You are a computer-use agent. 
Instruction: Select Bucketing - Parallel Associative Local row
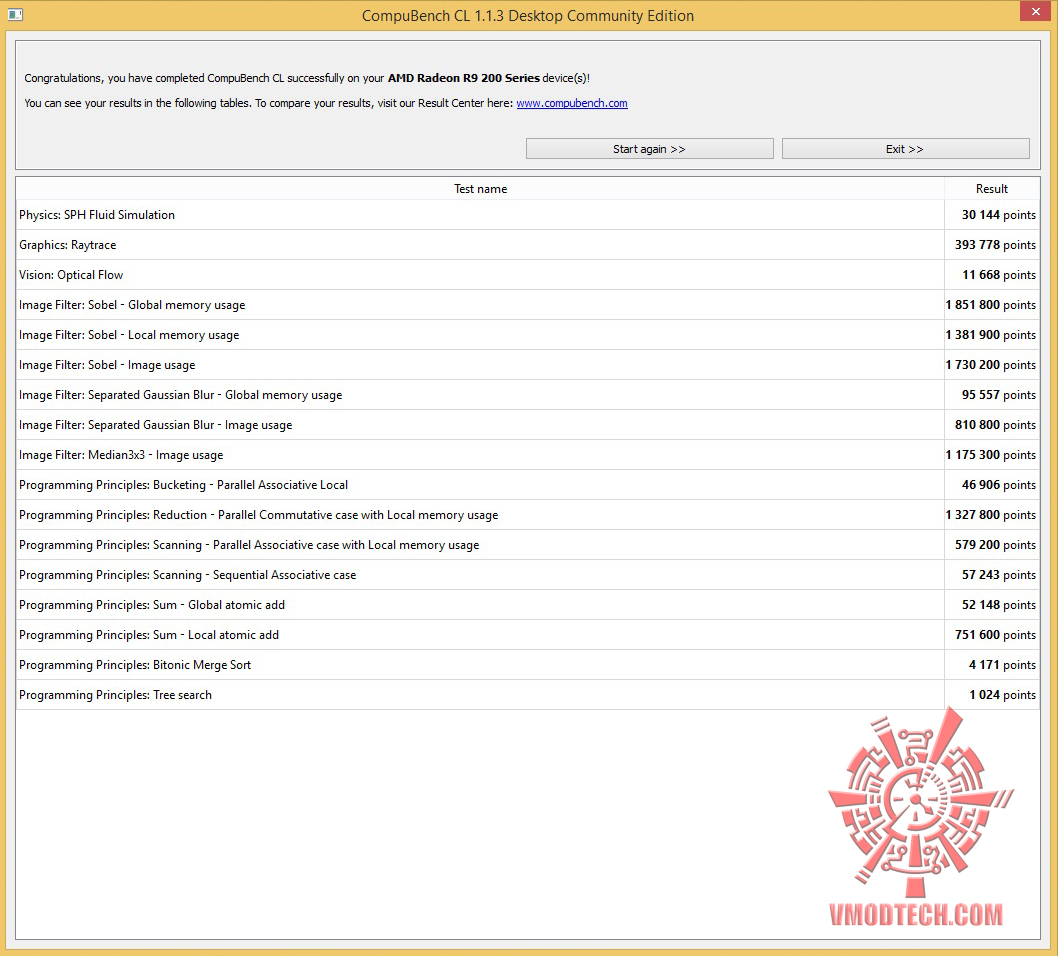[x=528, y=485]
